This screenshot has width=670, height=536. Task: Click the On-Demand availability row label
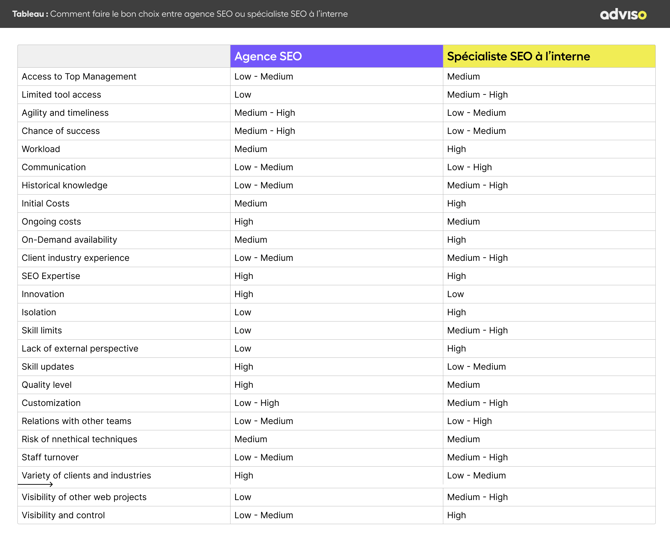click(x=69, y=240)
